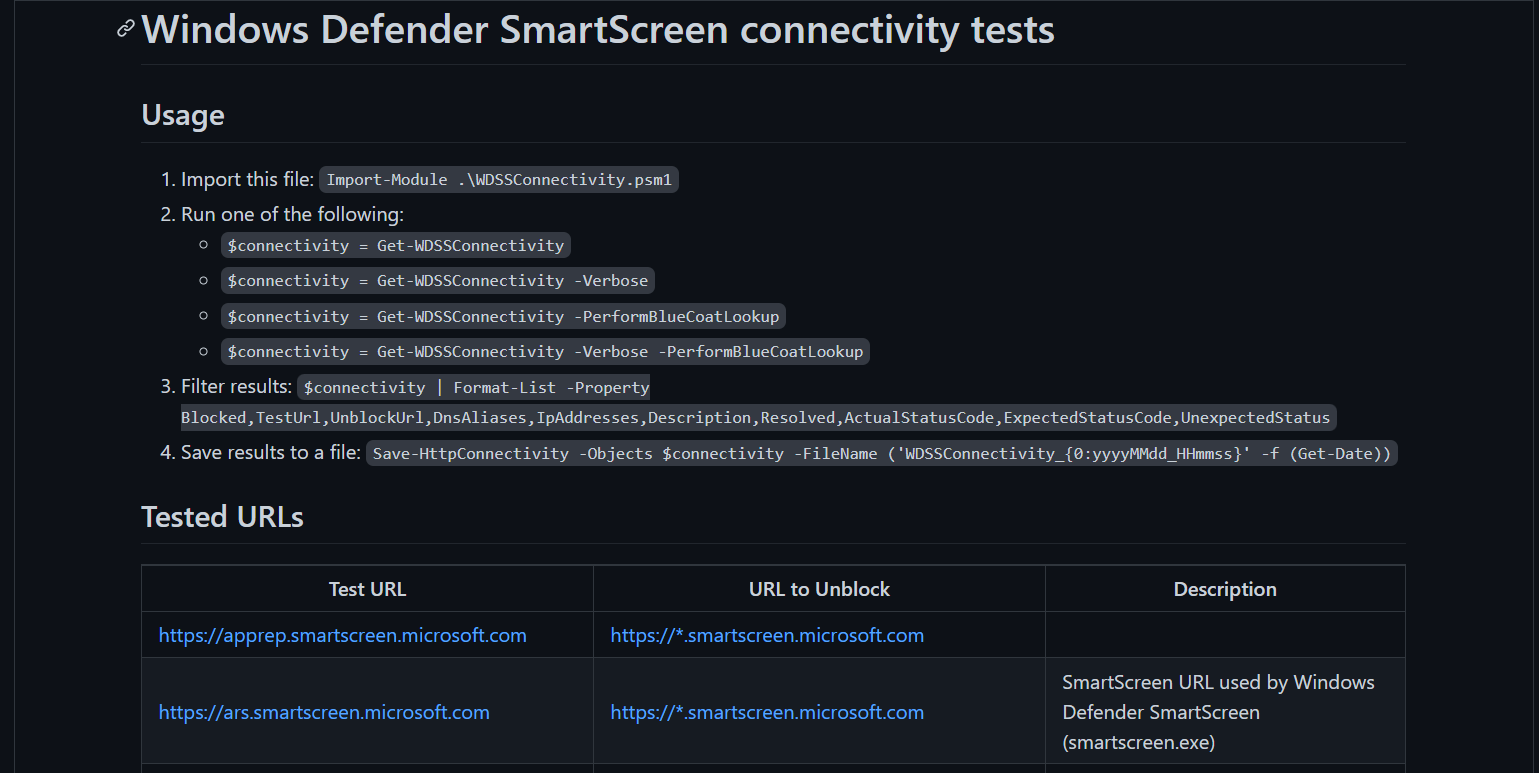Screen dimensions: 1539x773
Task: Click the "Usage" section heading
Action: tap(183, 115)
